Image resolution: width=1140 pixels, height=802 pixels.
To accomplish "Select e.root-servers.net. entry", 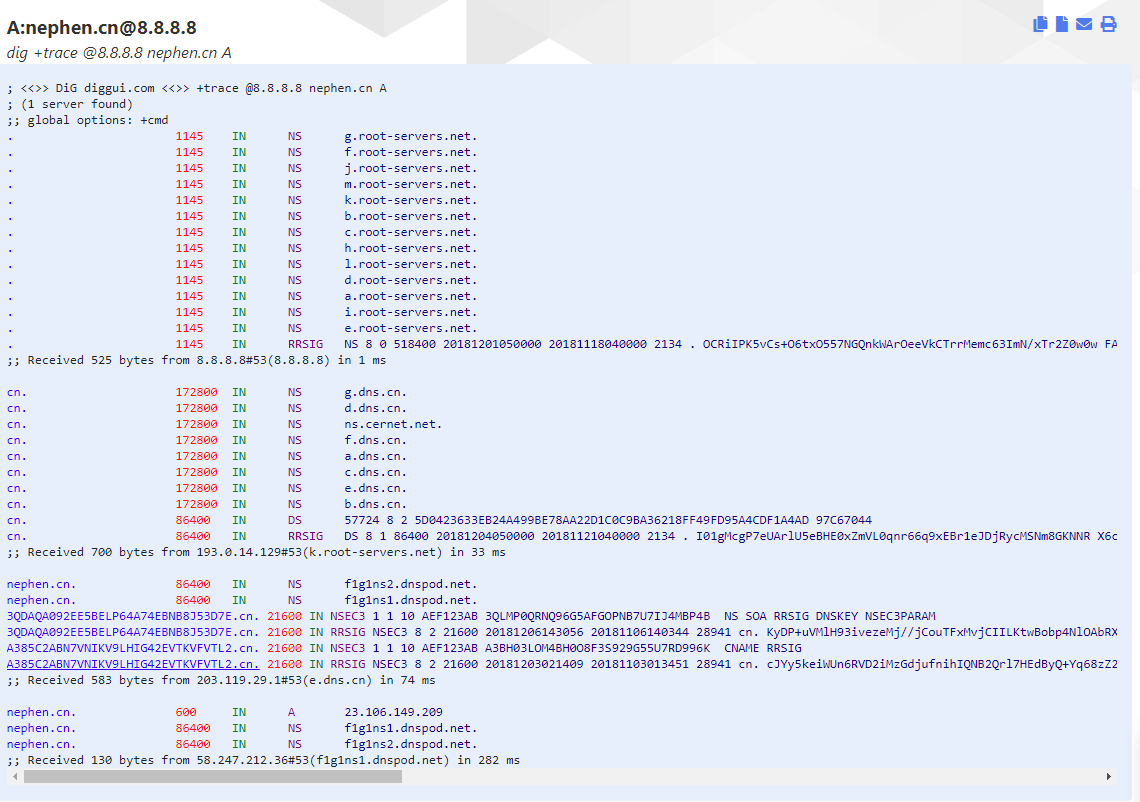I will point(411,328).
